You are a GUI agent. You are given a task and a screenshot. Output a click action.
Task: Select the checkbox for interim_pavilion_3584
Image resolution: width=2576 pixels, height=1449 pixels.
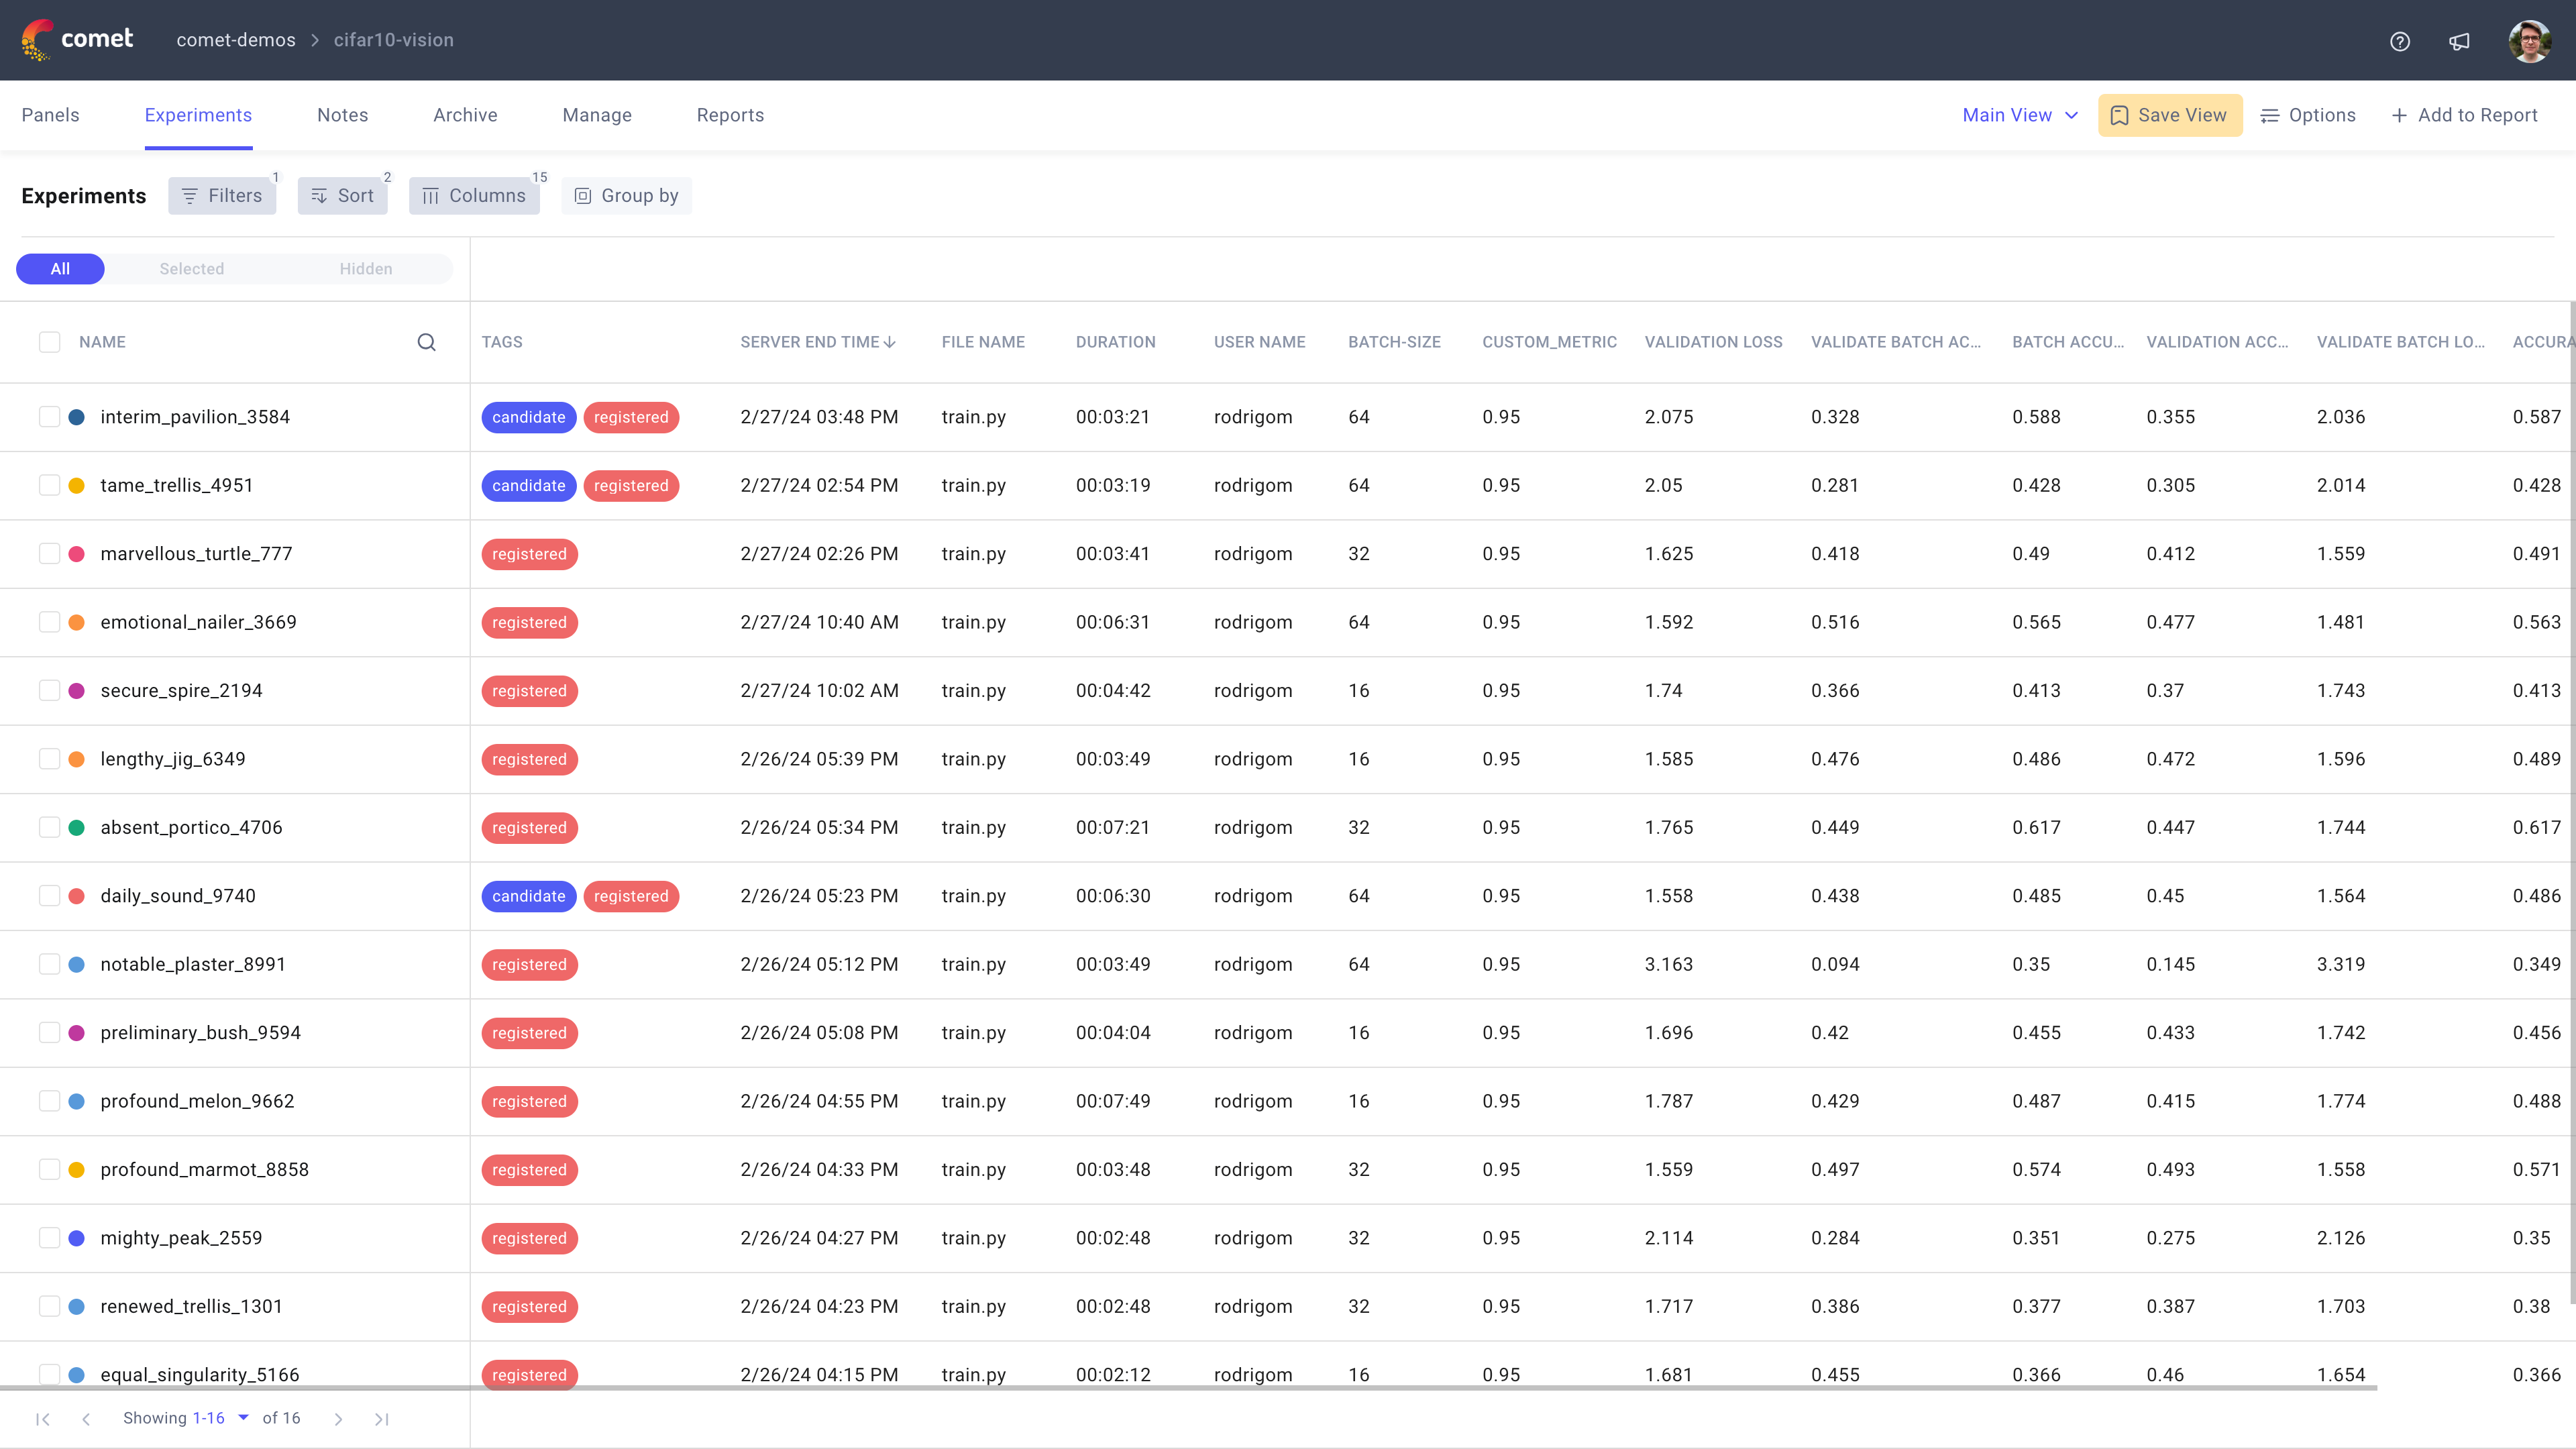pos(49,416)
